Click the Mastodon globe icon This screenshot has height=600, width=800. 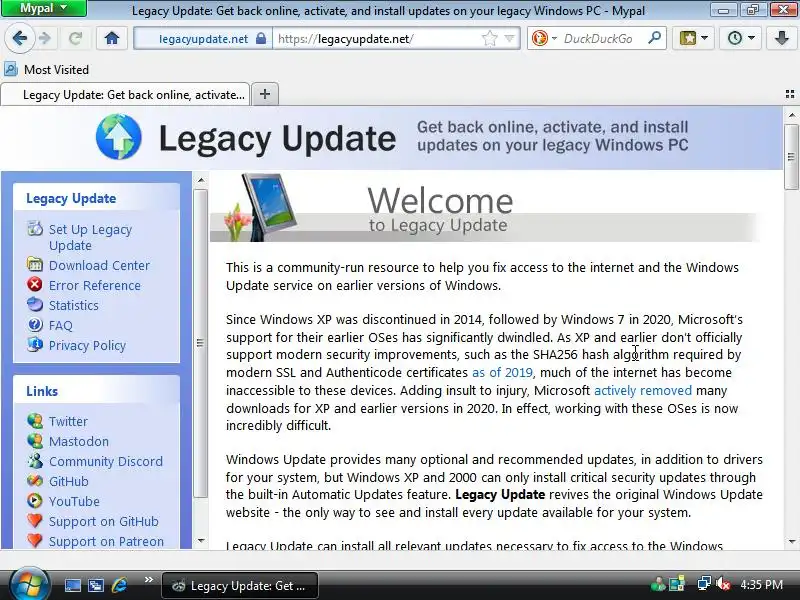35,440
